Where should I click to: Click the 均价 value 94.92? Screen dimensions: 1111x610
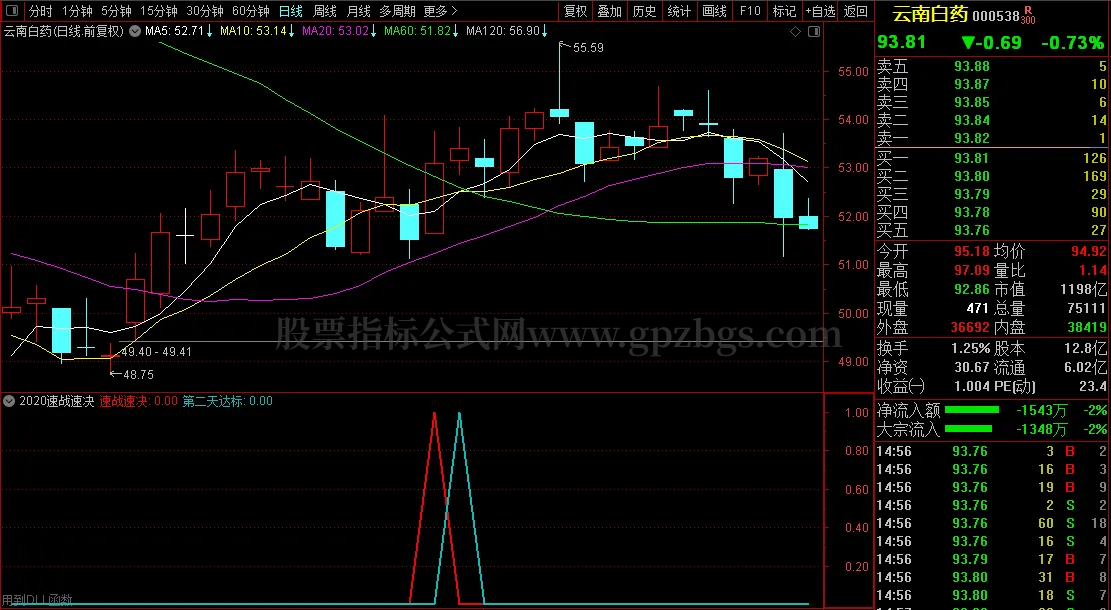point(1088,252)
